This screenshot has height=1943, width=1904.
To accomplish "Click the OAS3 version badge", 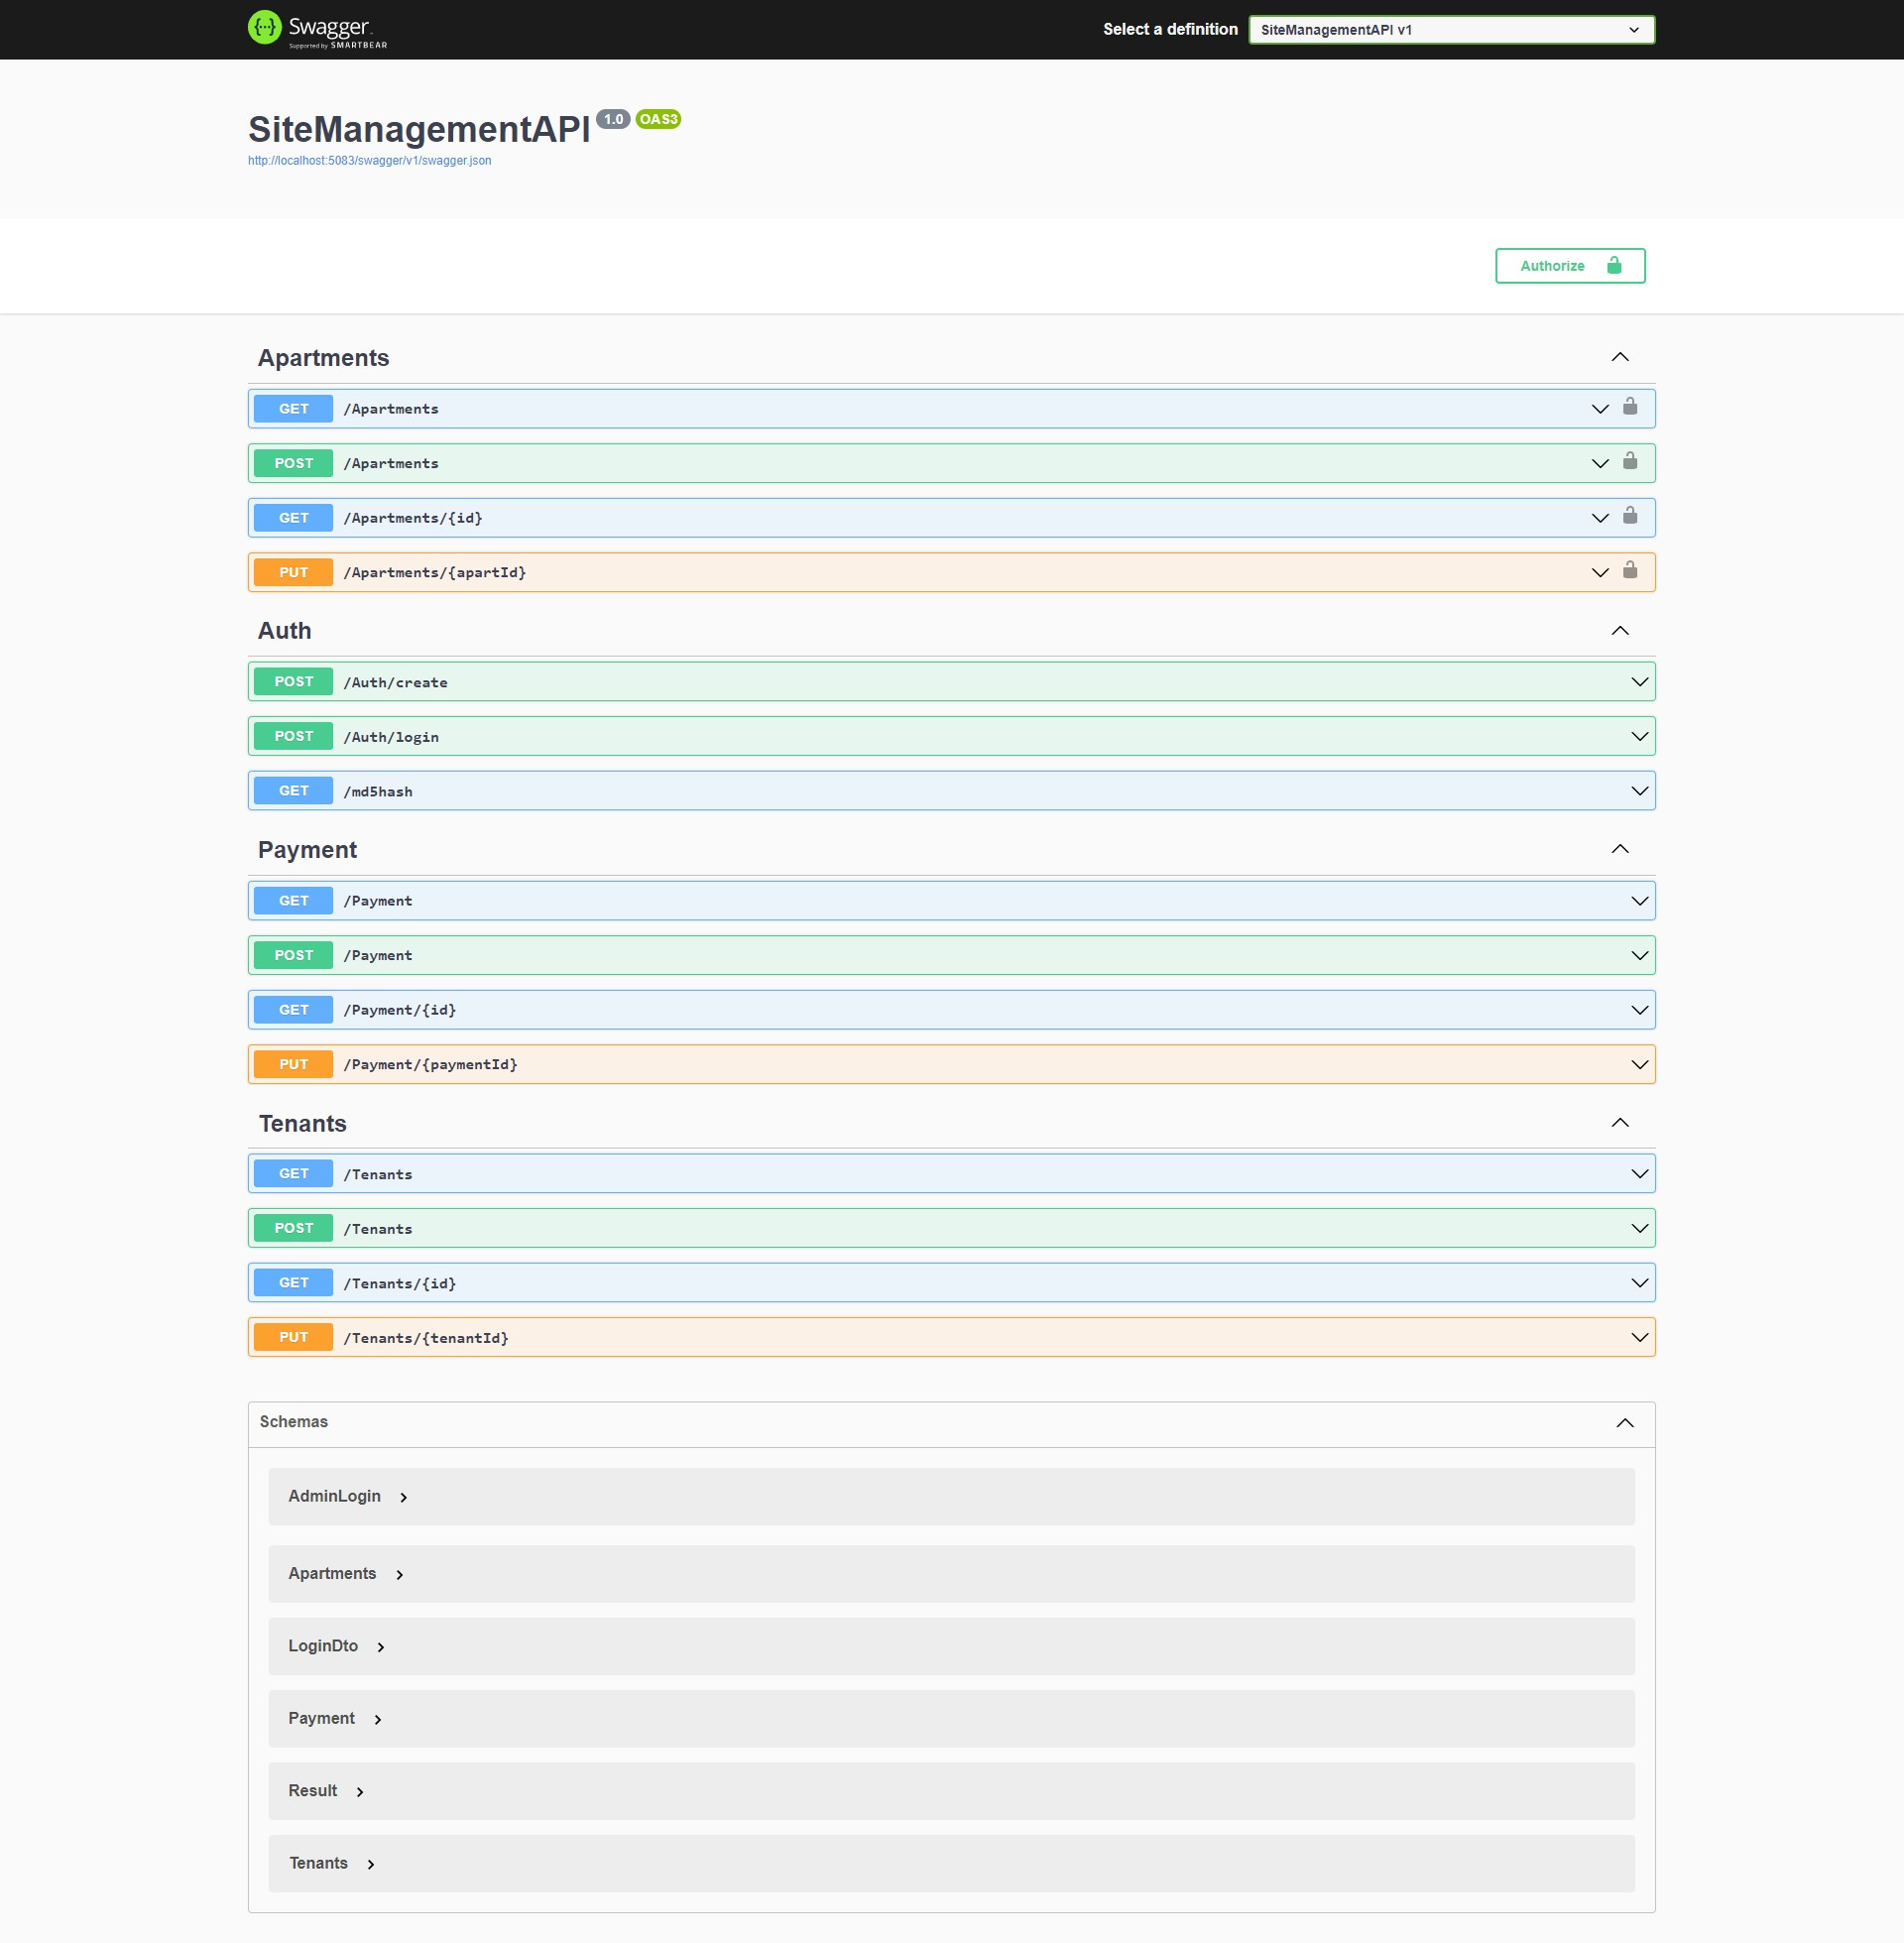I will click(x=658, y=119).
